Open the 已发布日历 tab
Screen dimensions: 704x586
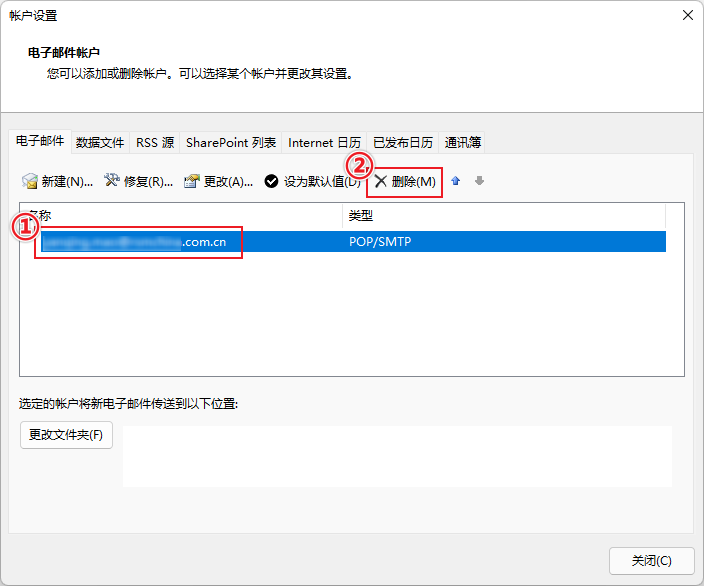[403, 143]
